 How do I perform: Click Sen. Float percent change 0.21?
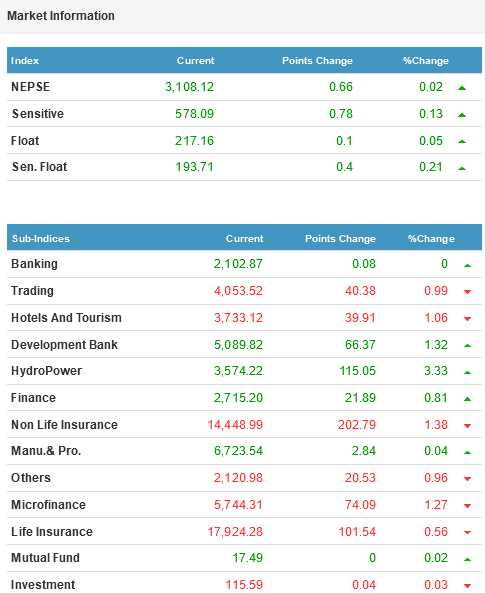click(431, 167)
